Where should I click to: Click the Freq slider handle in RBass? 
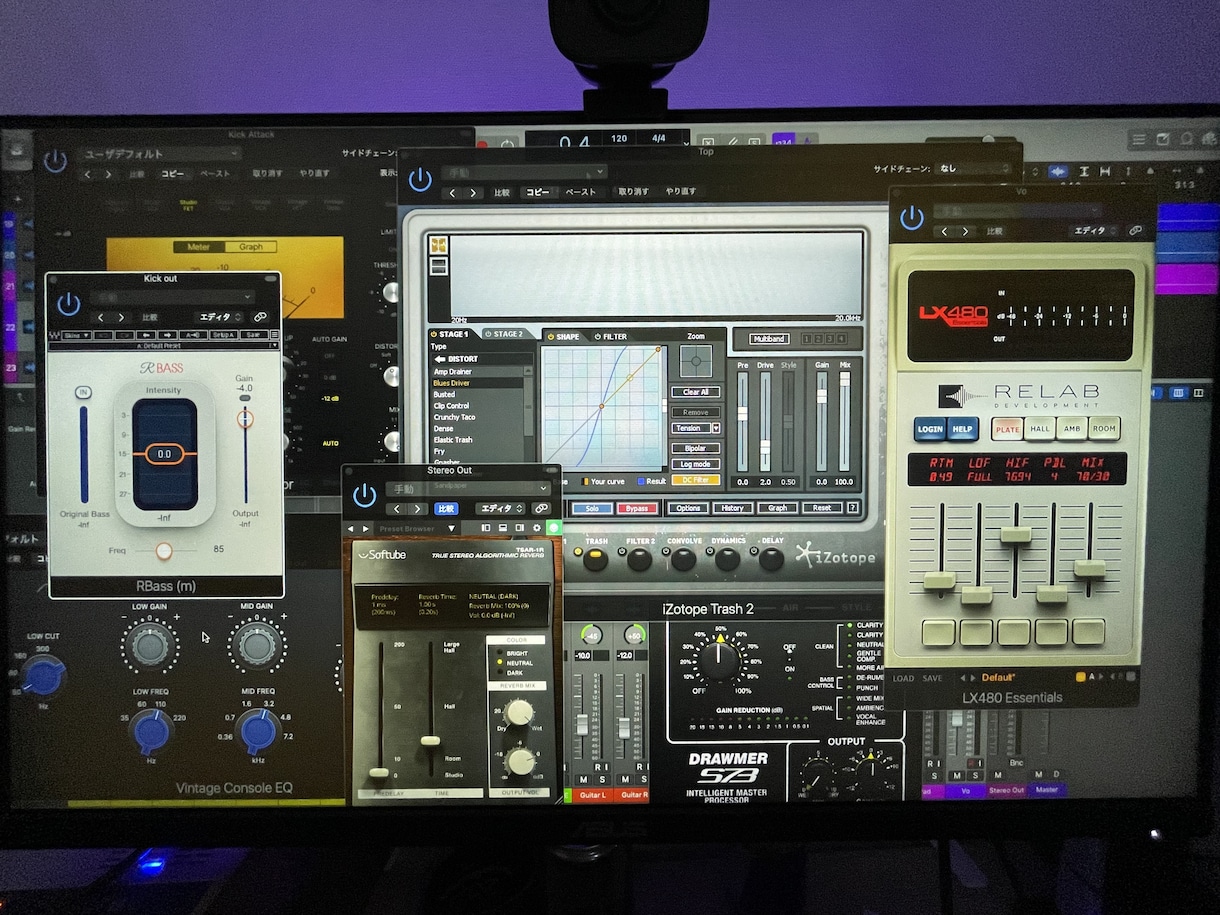click(164, 550)
